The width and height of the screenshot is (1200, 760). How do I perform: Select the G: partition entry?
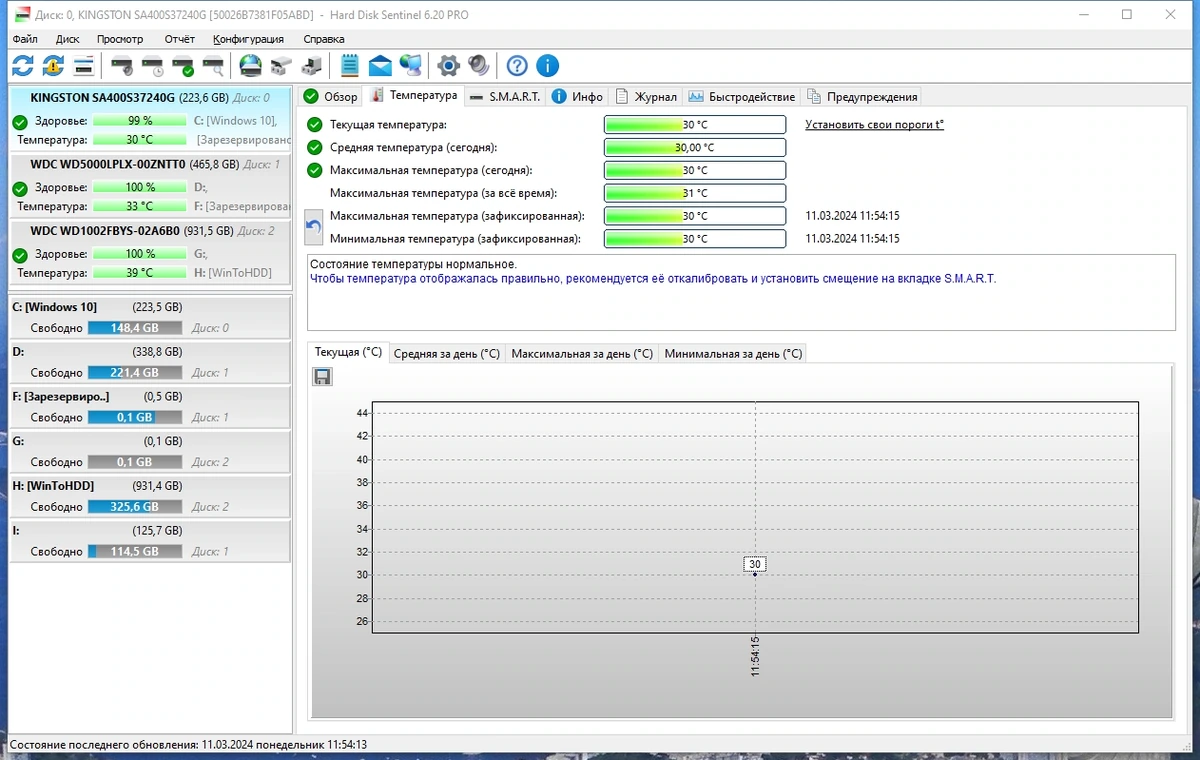[150, 452]
